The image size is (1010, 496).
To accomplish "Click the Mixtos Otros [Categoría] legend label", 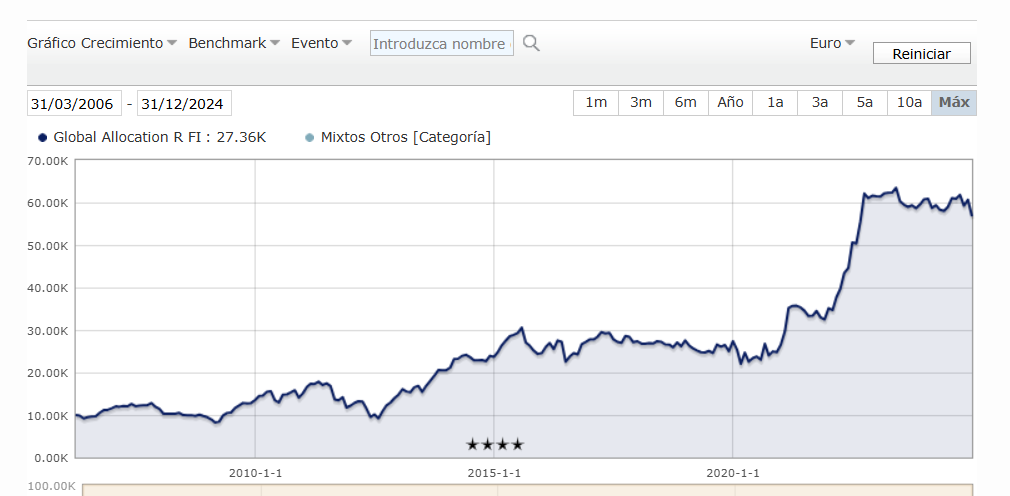I will pyautogui.click(x=406, y=137).
